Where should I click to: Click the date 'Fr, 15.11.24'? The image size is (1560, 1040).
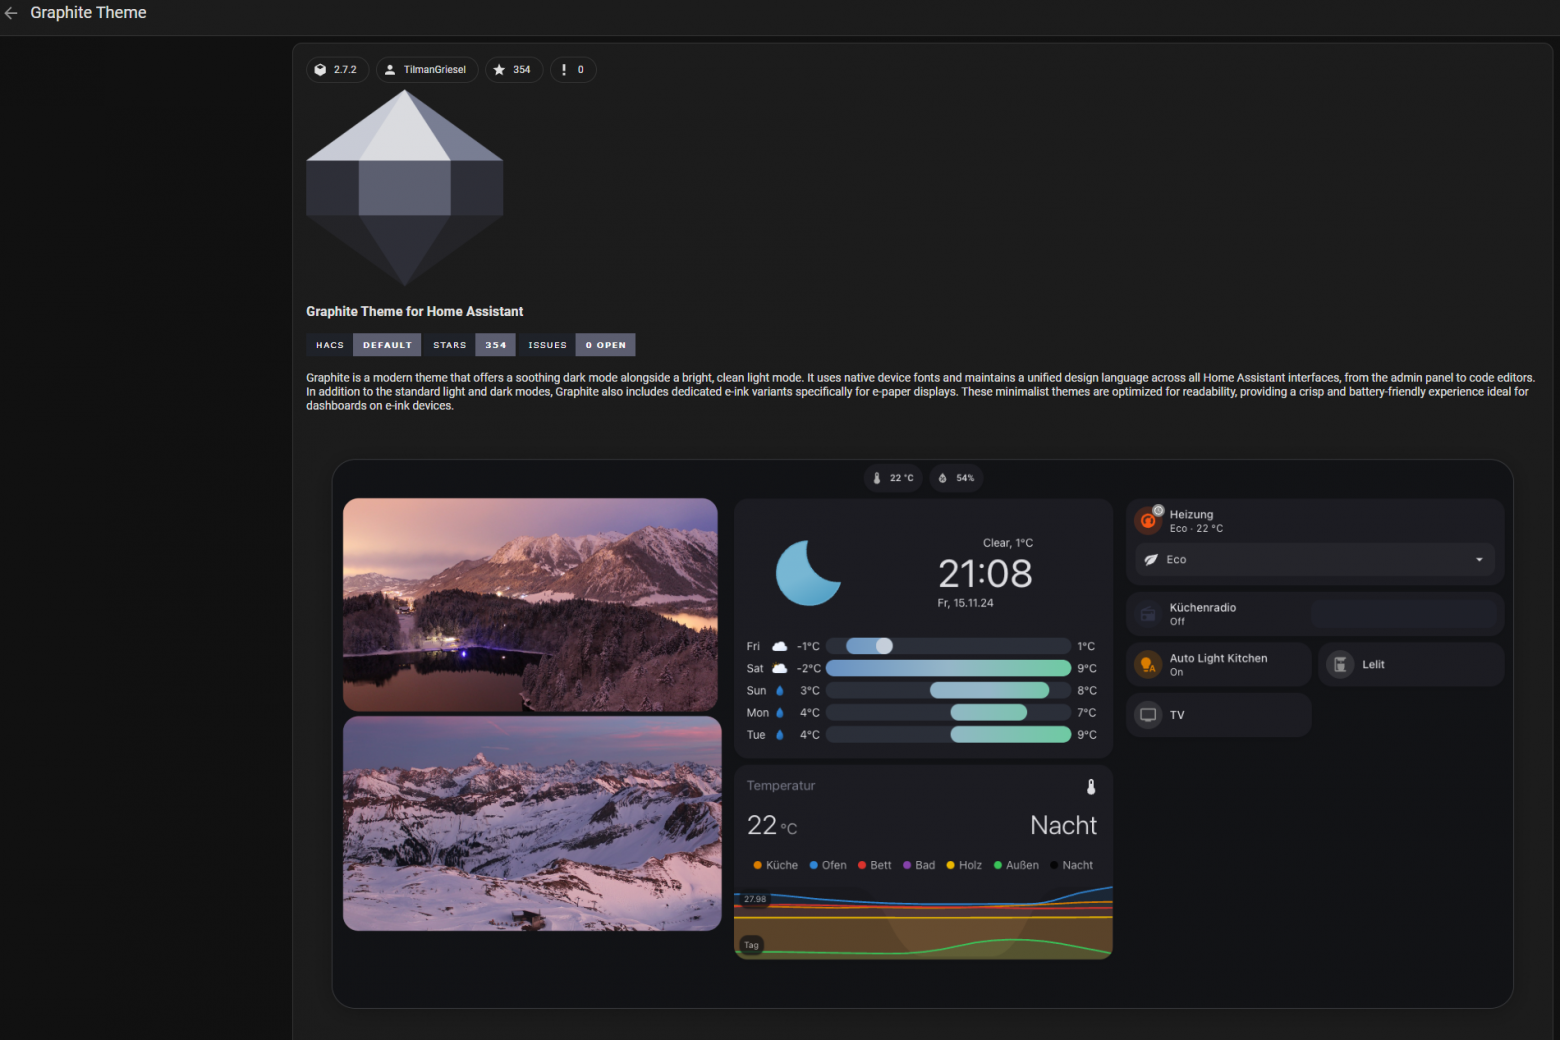(x=965, y=603)
